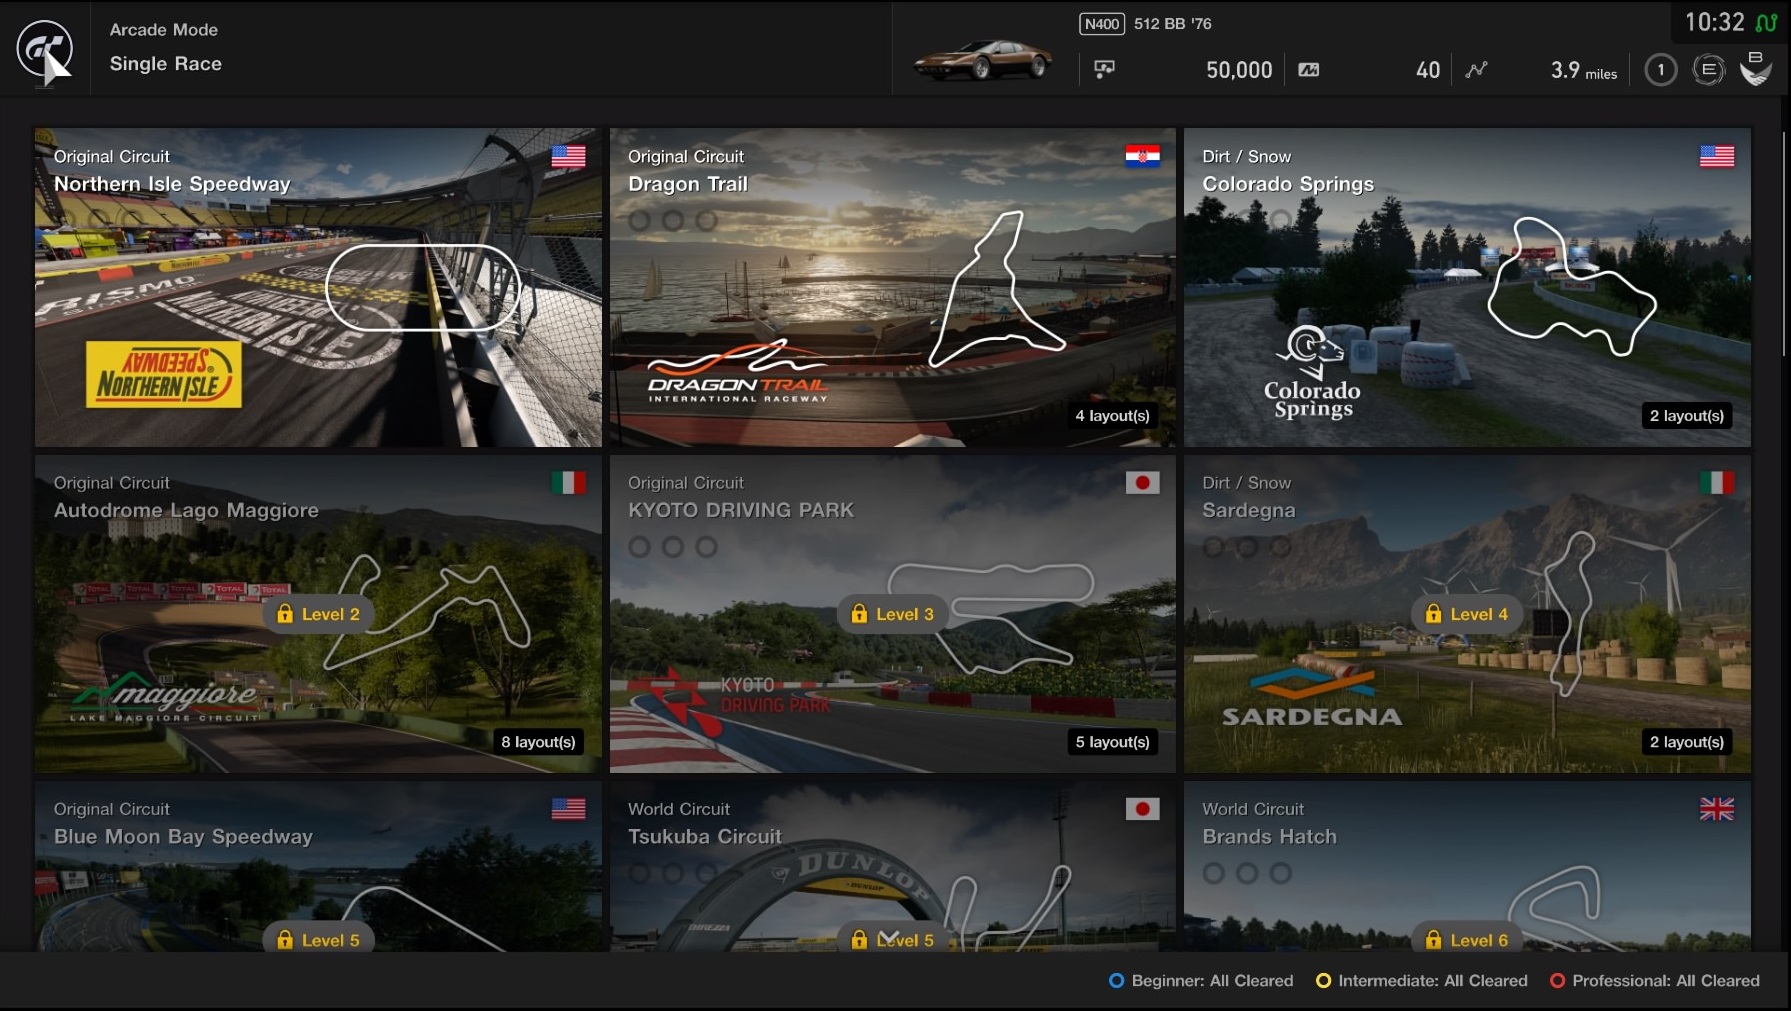Click the circled E driver rating icon
The height and width of the screenshot is (1011, 1791).
1709,70
